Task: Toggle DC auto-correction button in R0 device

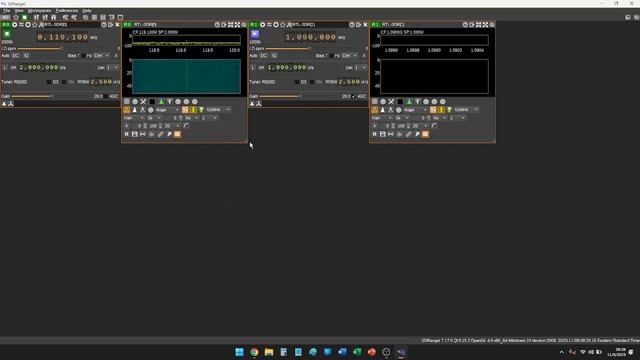Action: pyautogui.click(x=16, y=56)
